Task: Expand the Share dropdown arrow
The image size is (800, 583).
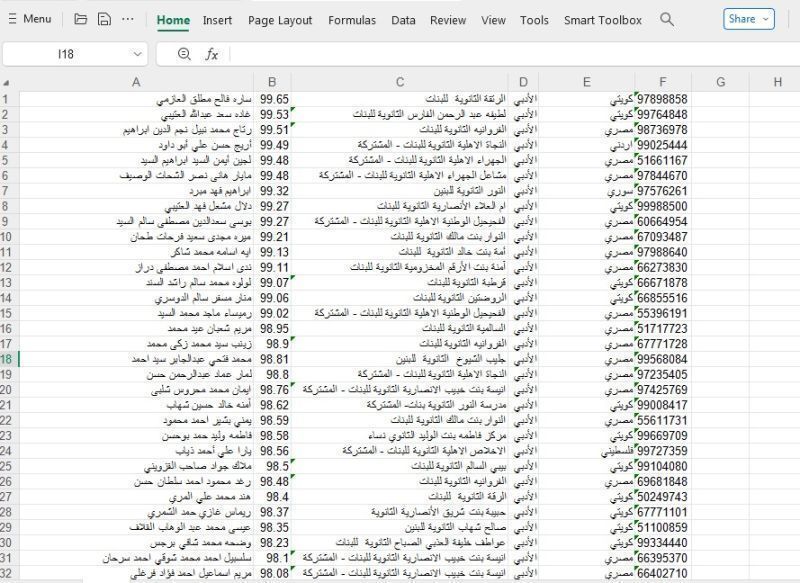Action: (765, 19)
